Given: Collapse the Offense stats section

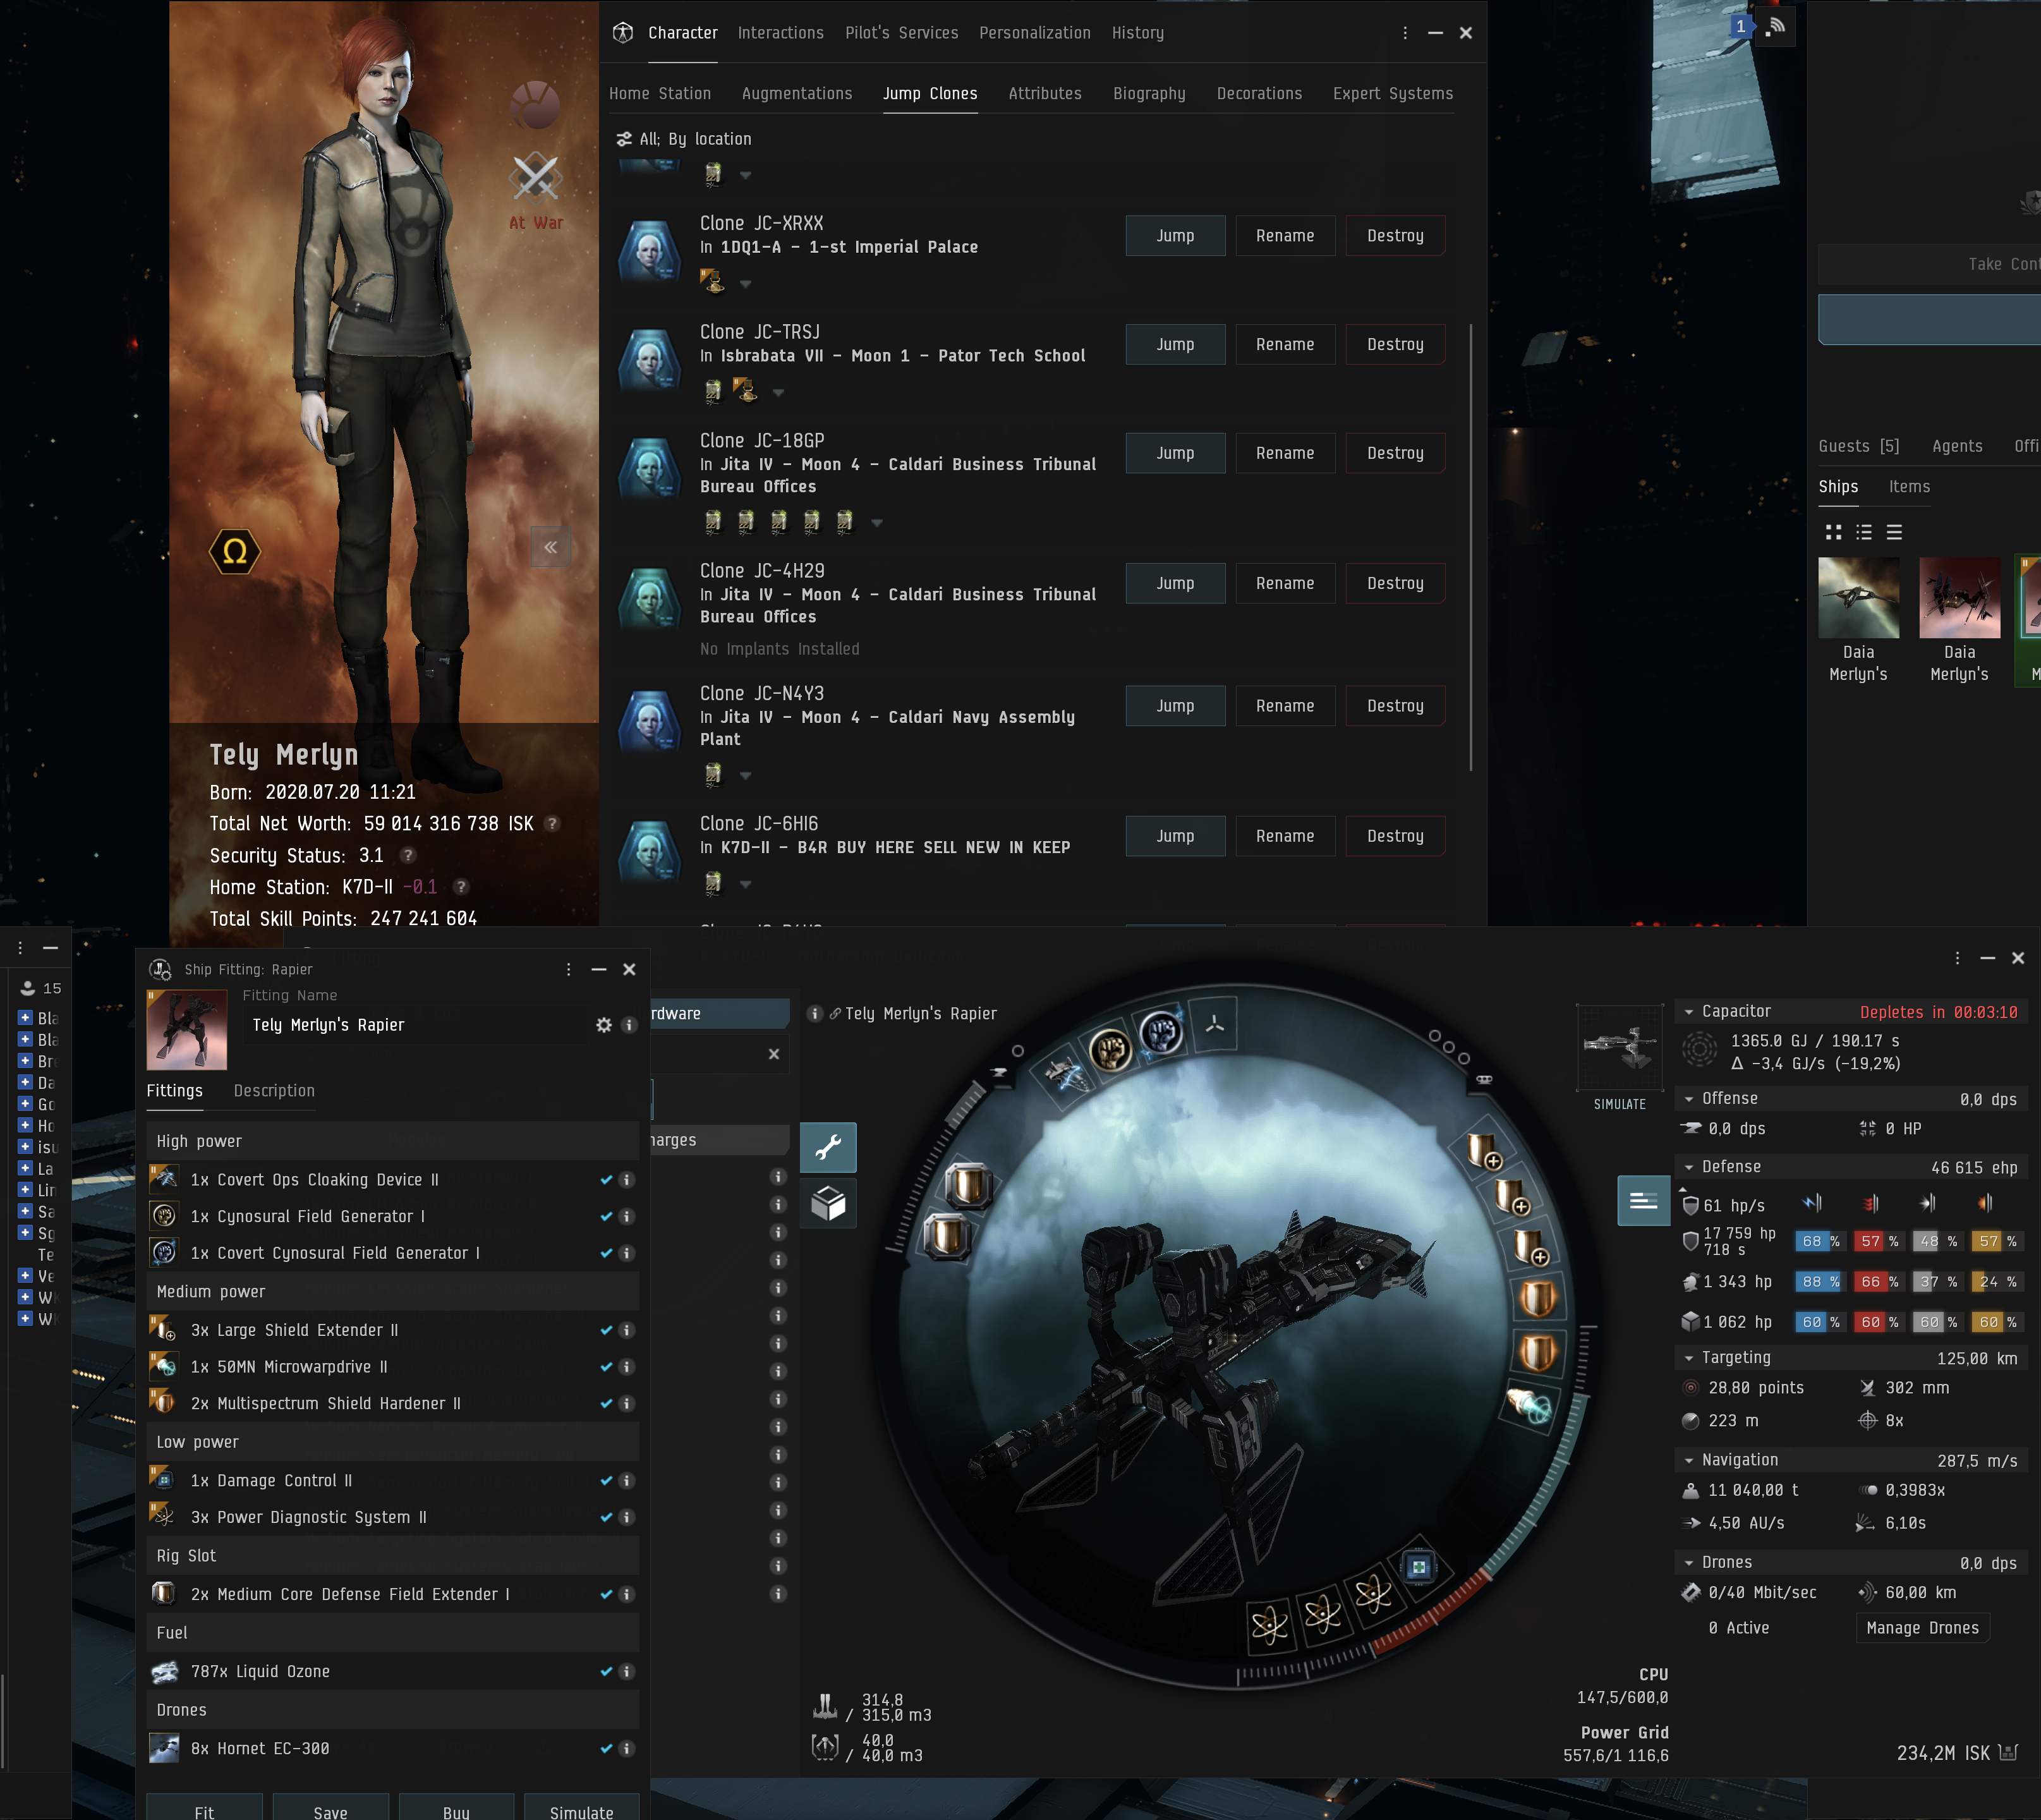Looking at the screenshot, I should pos(1689,1099).
